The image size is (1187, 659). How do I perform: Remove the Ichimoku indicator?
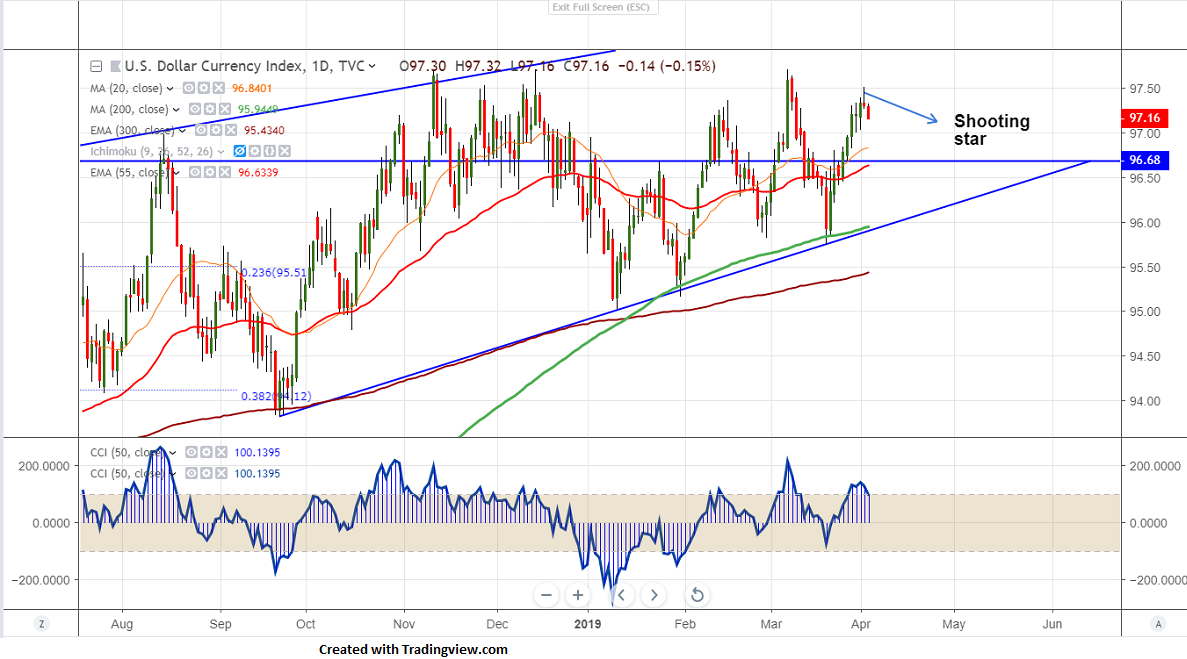pos(285,151)
